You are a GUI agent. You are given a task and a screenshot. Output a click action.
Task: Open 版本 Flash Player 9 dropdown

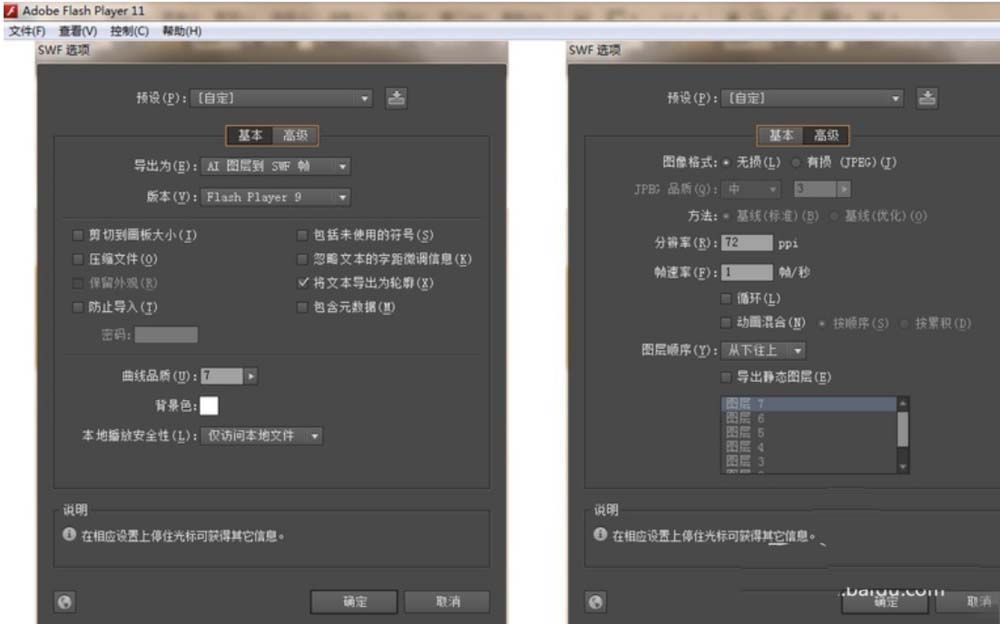click(276, 197)
